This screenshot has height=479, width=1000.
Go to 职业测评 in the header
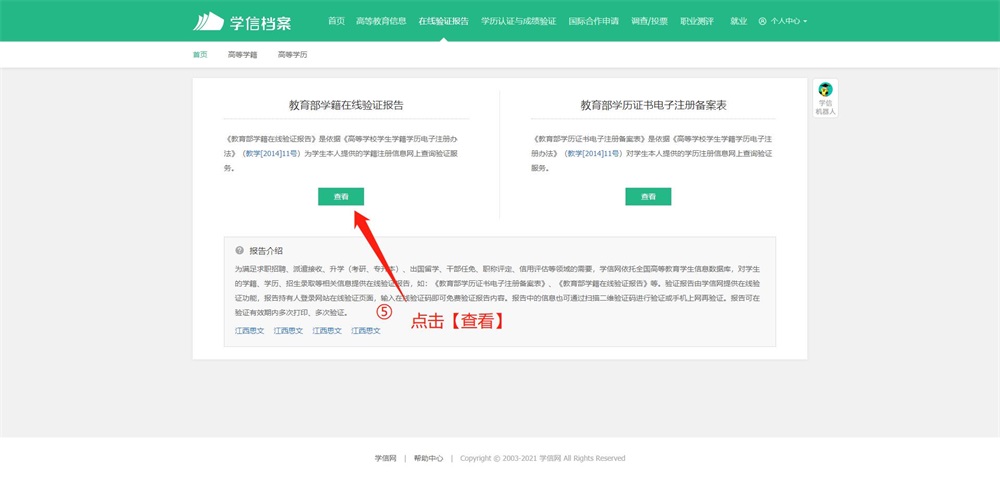696,21
